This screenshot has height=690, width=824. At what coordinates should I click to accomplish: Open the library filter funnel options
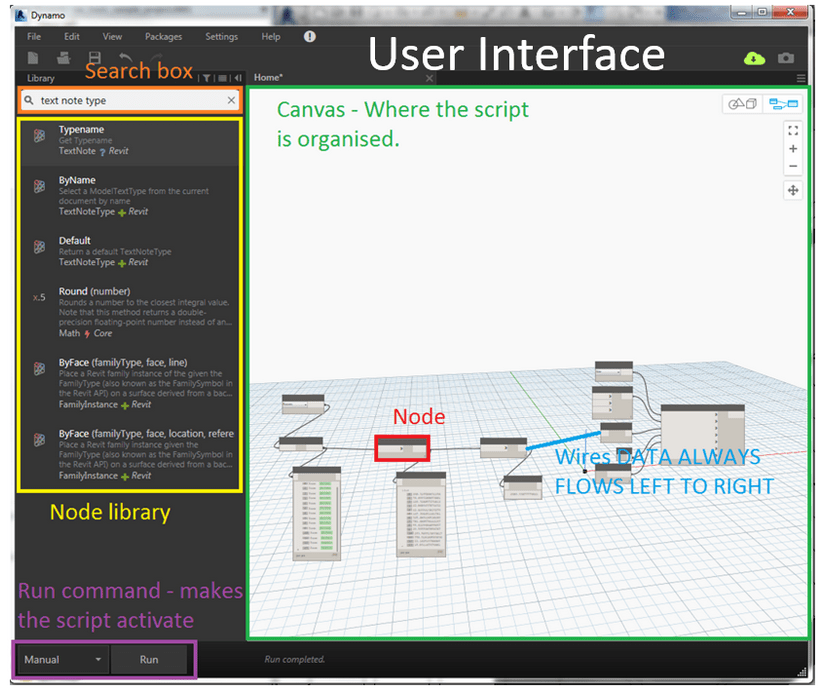pos(206,78)
